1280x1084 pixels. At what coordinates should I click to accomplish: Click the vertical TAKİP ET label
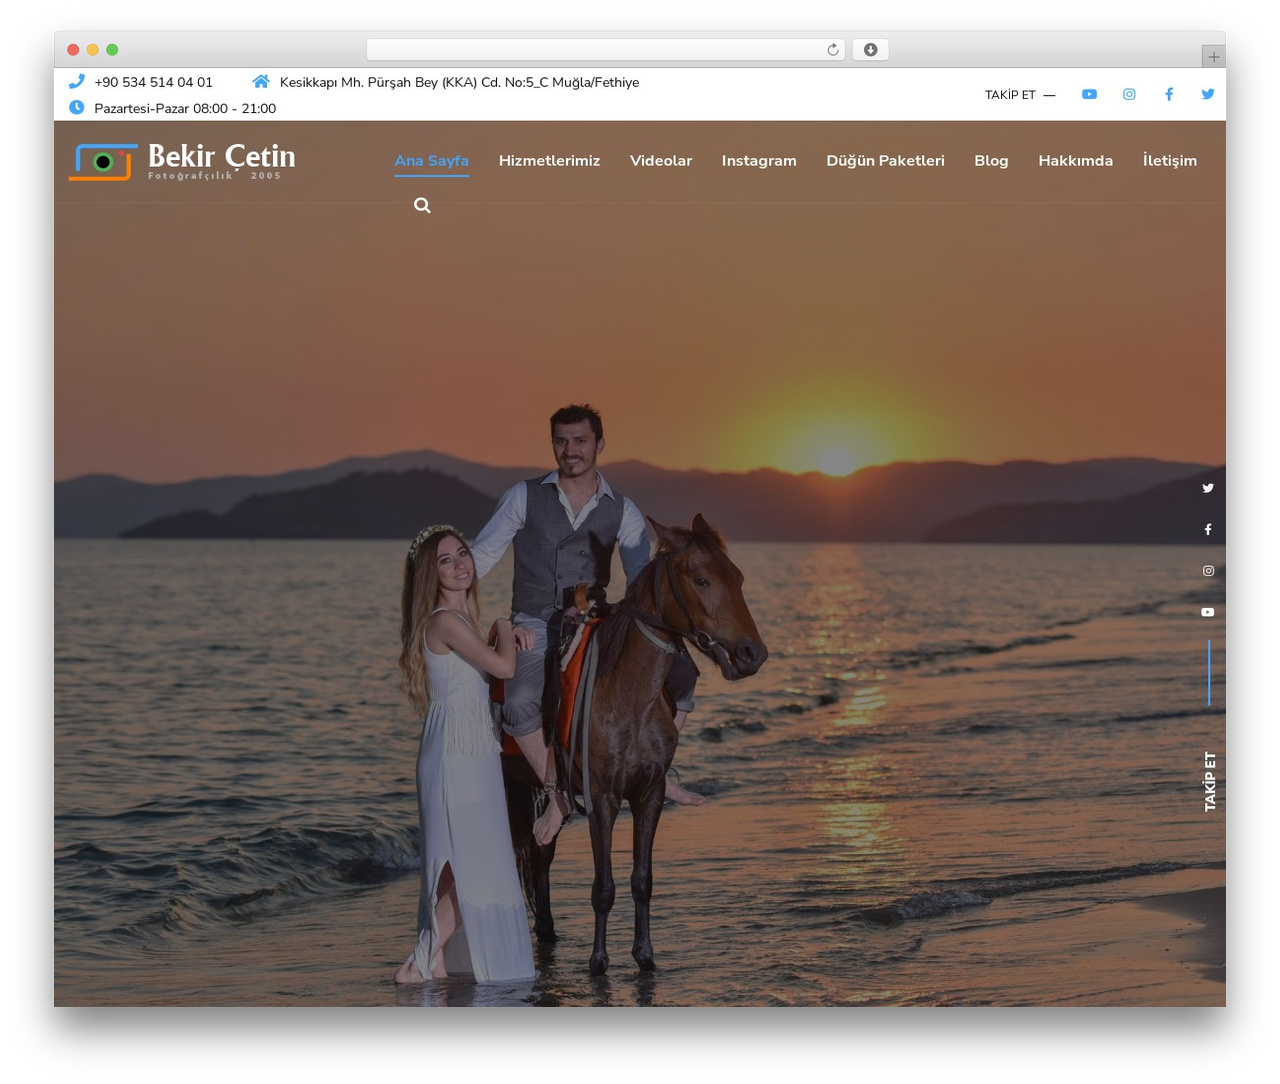tap(1209, 781)
